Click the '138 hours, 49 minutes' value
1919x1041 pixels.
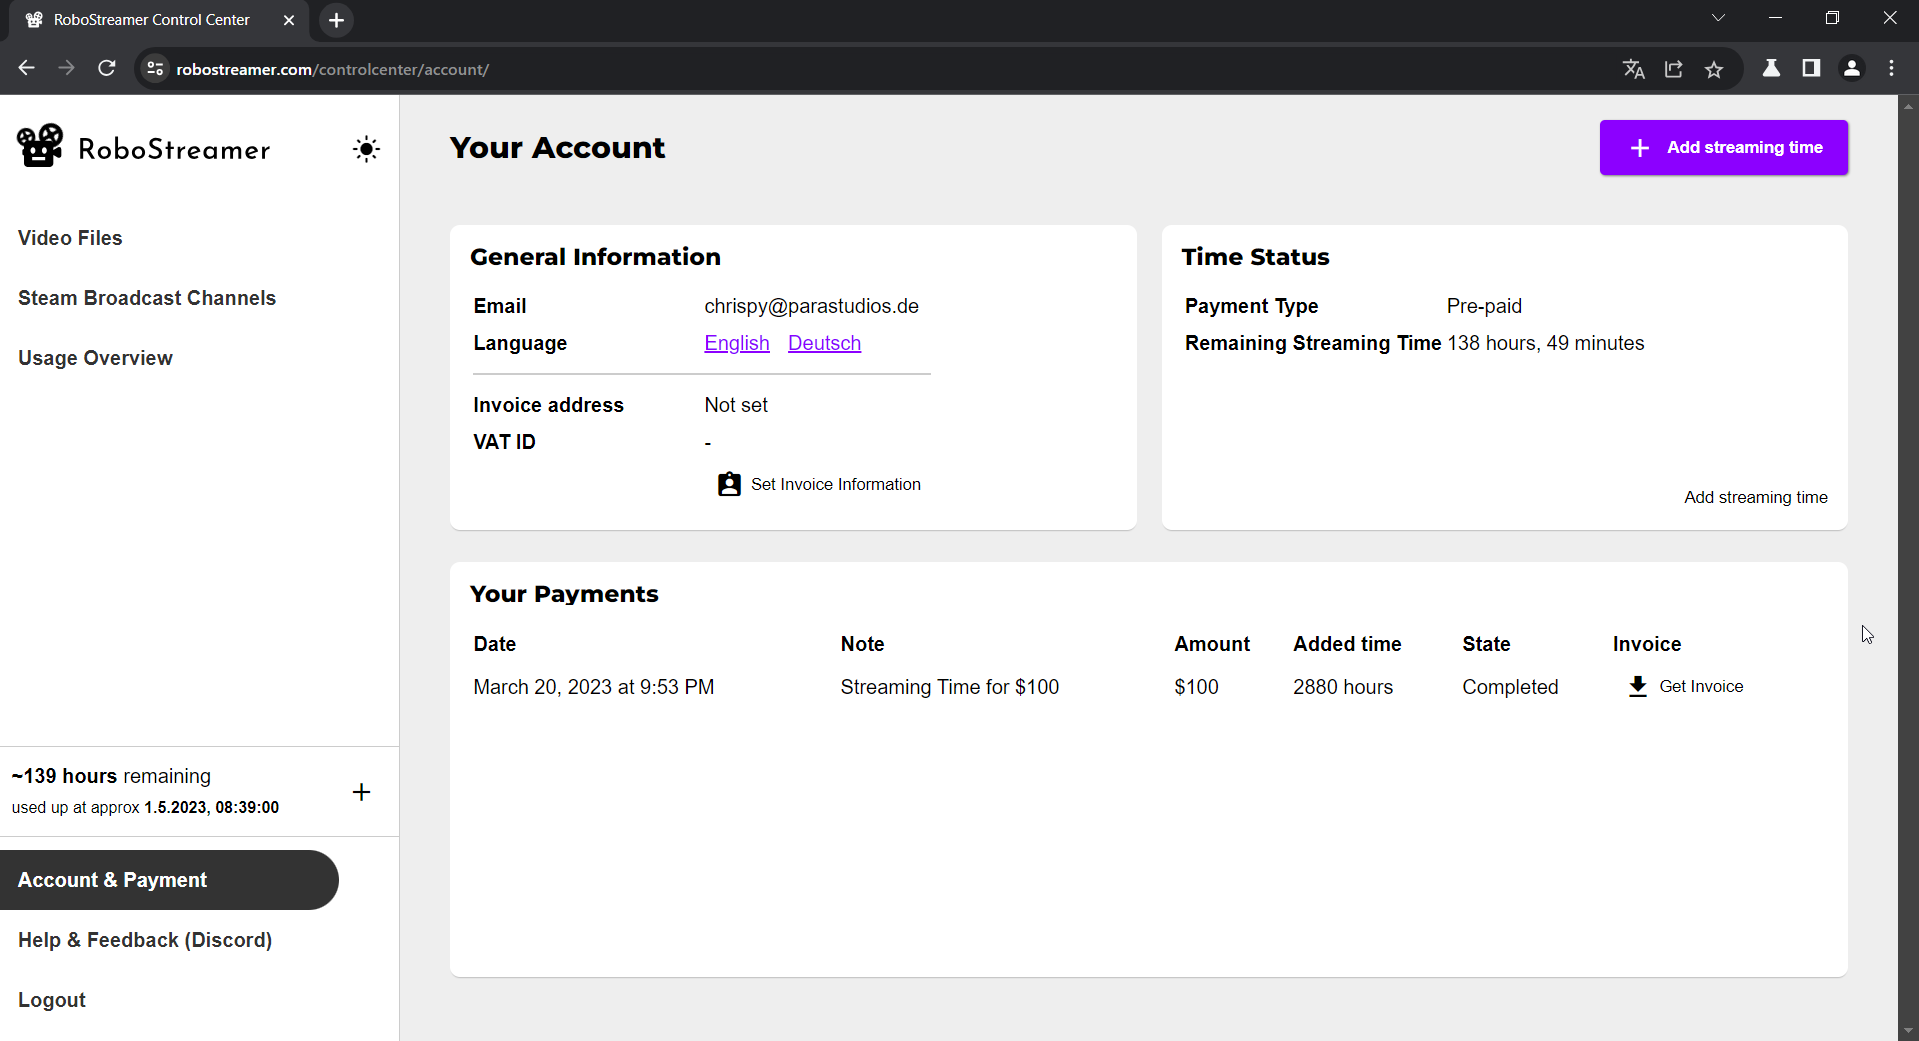(x=1545, y=343)
